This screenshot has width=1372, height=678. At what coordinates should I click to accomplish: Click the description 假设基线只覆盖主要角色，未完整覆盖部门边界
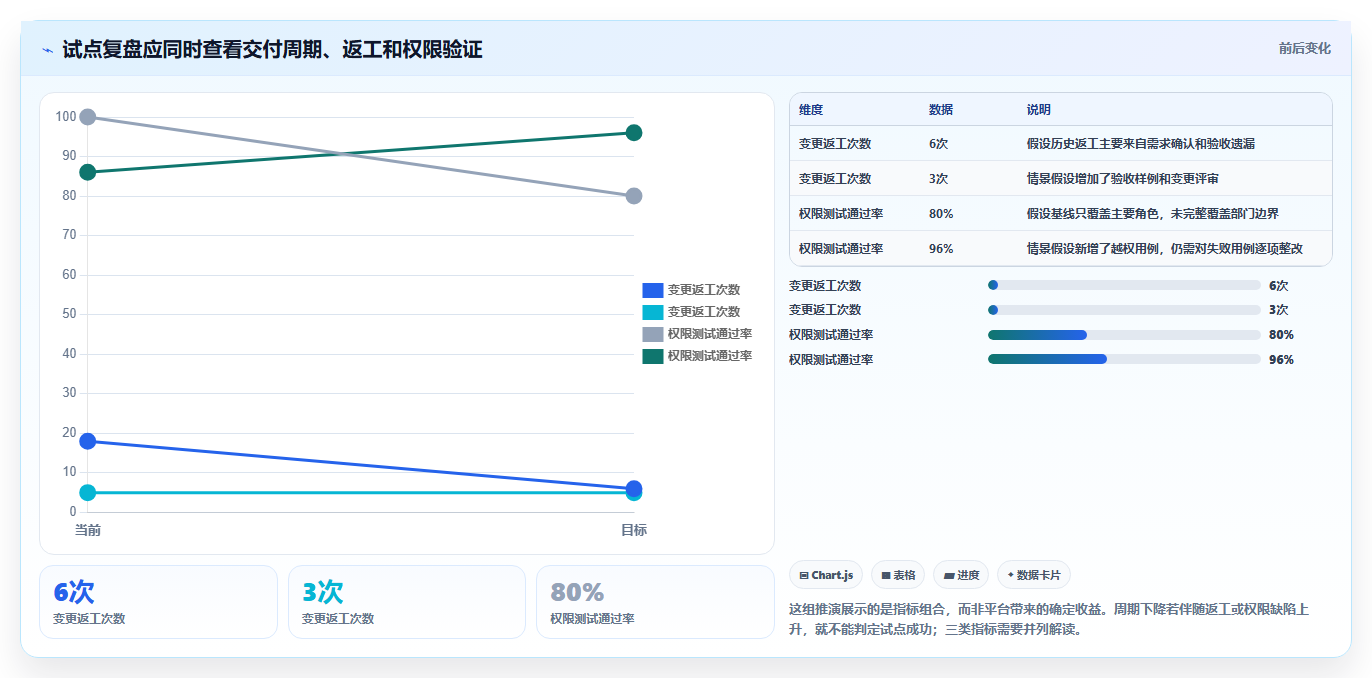1153,214
